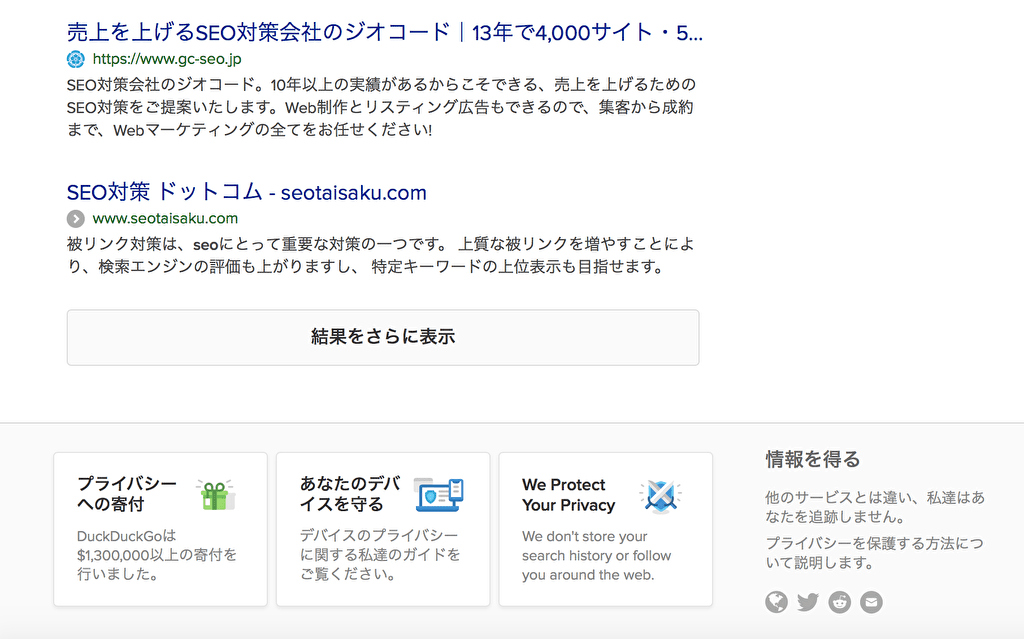Open the ジオコード SEO対策会社 result title

coord(384,32)
